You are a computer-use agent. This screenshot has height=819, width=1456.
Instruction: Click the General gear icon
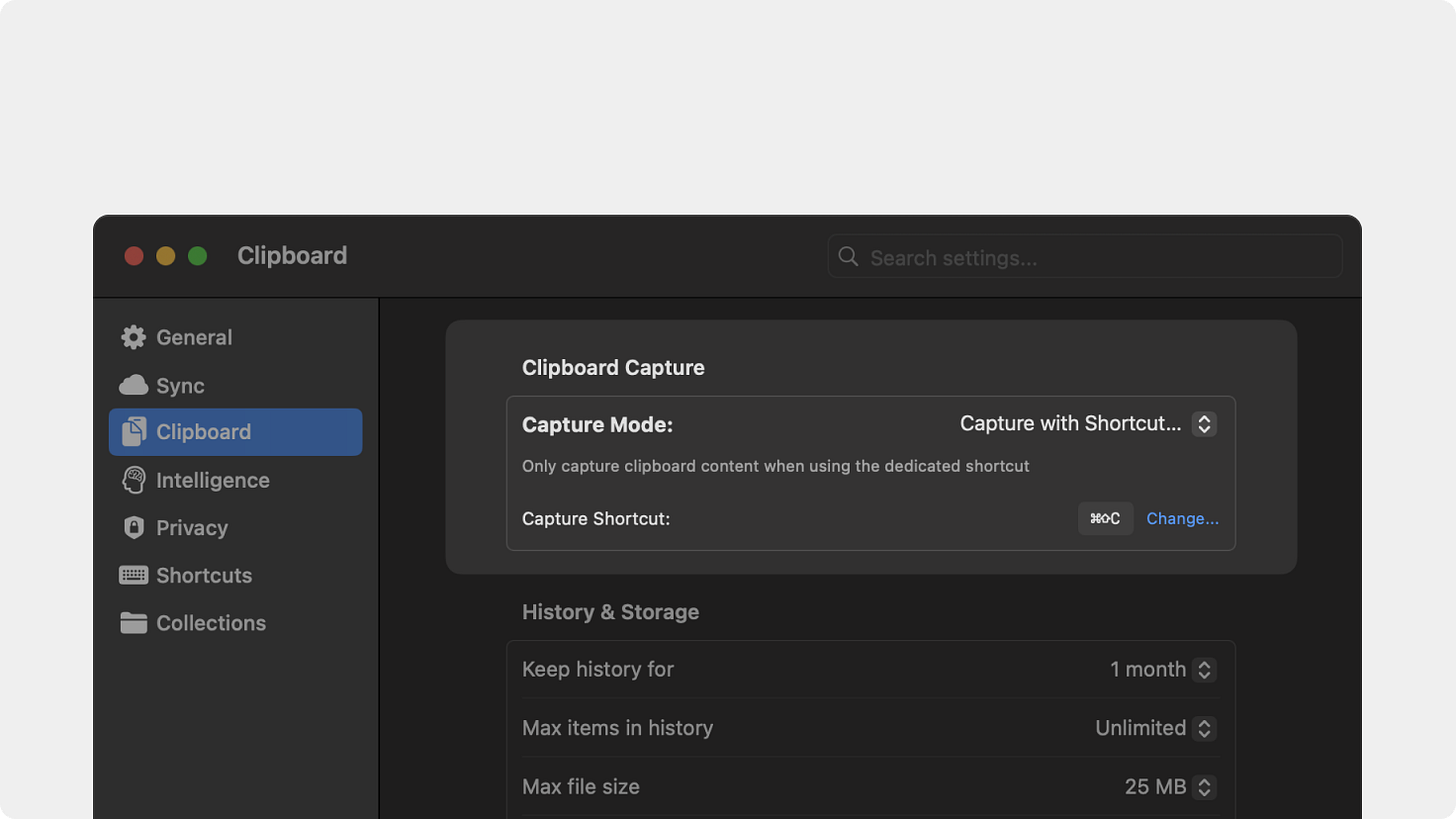[x=133, y=337]
